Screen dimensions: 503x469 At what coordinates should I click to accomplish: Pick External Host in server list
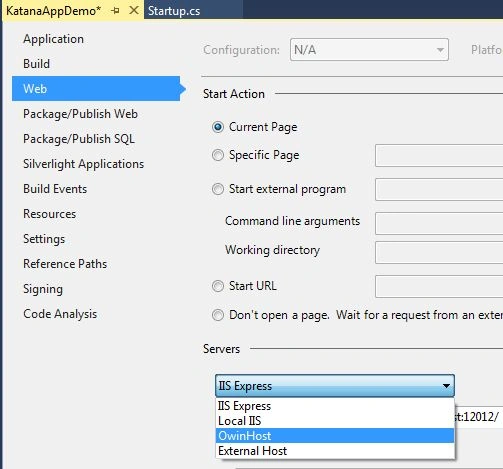pyautogui.click(x=335, y=451)
